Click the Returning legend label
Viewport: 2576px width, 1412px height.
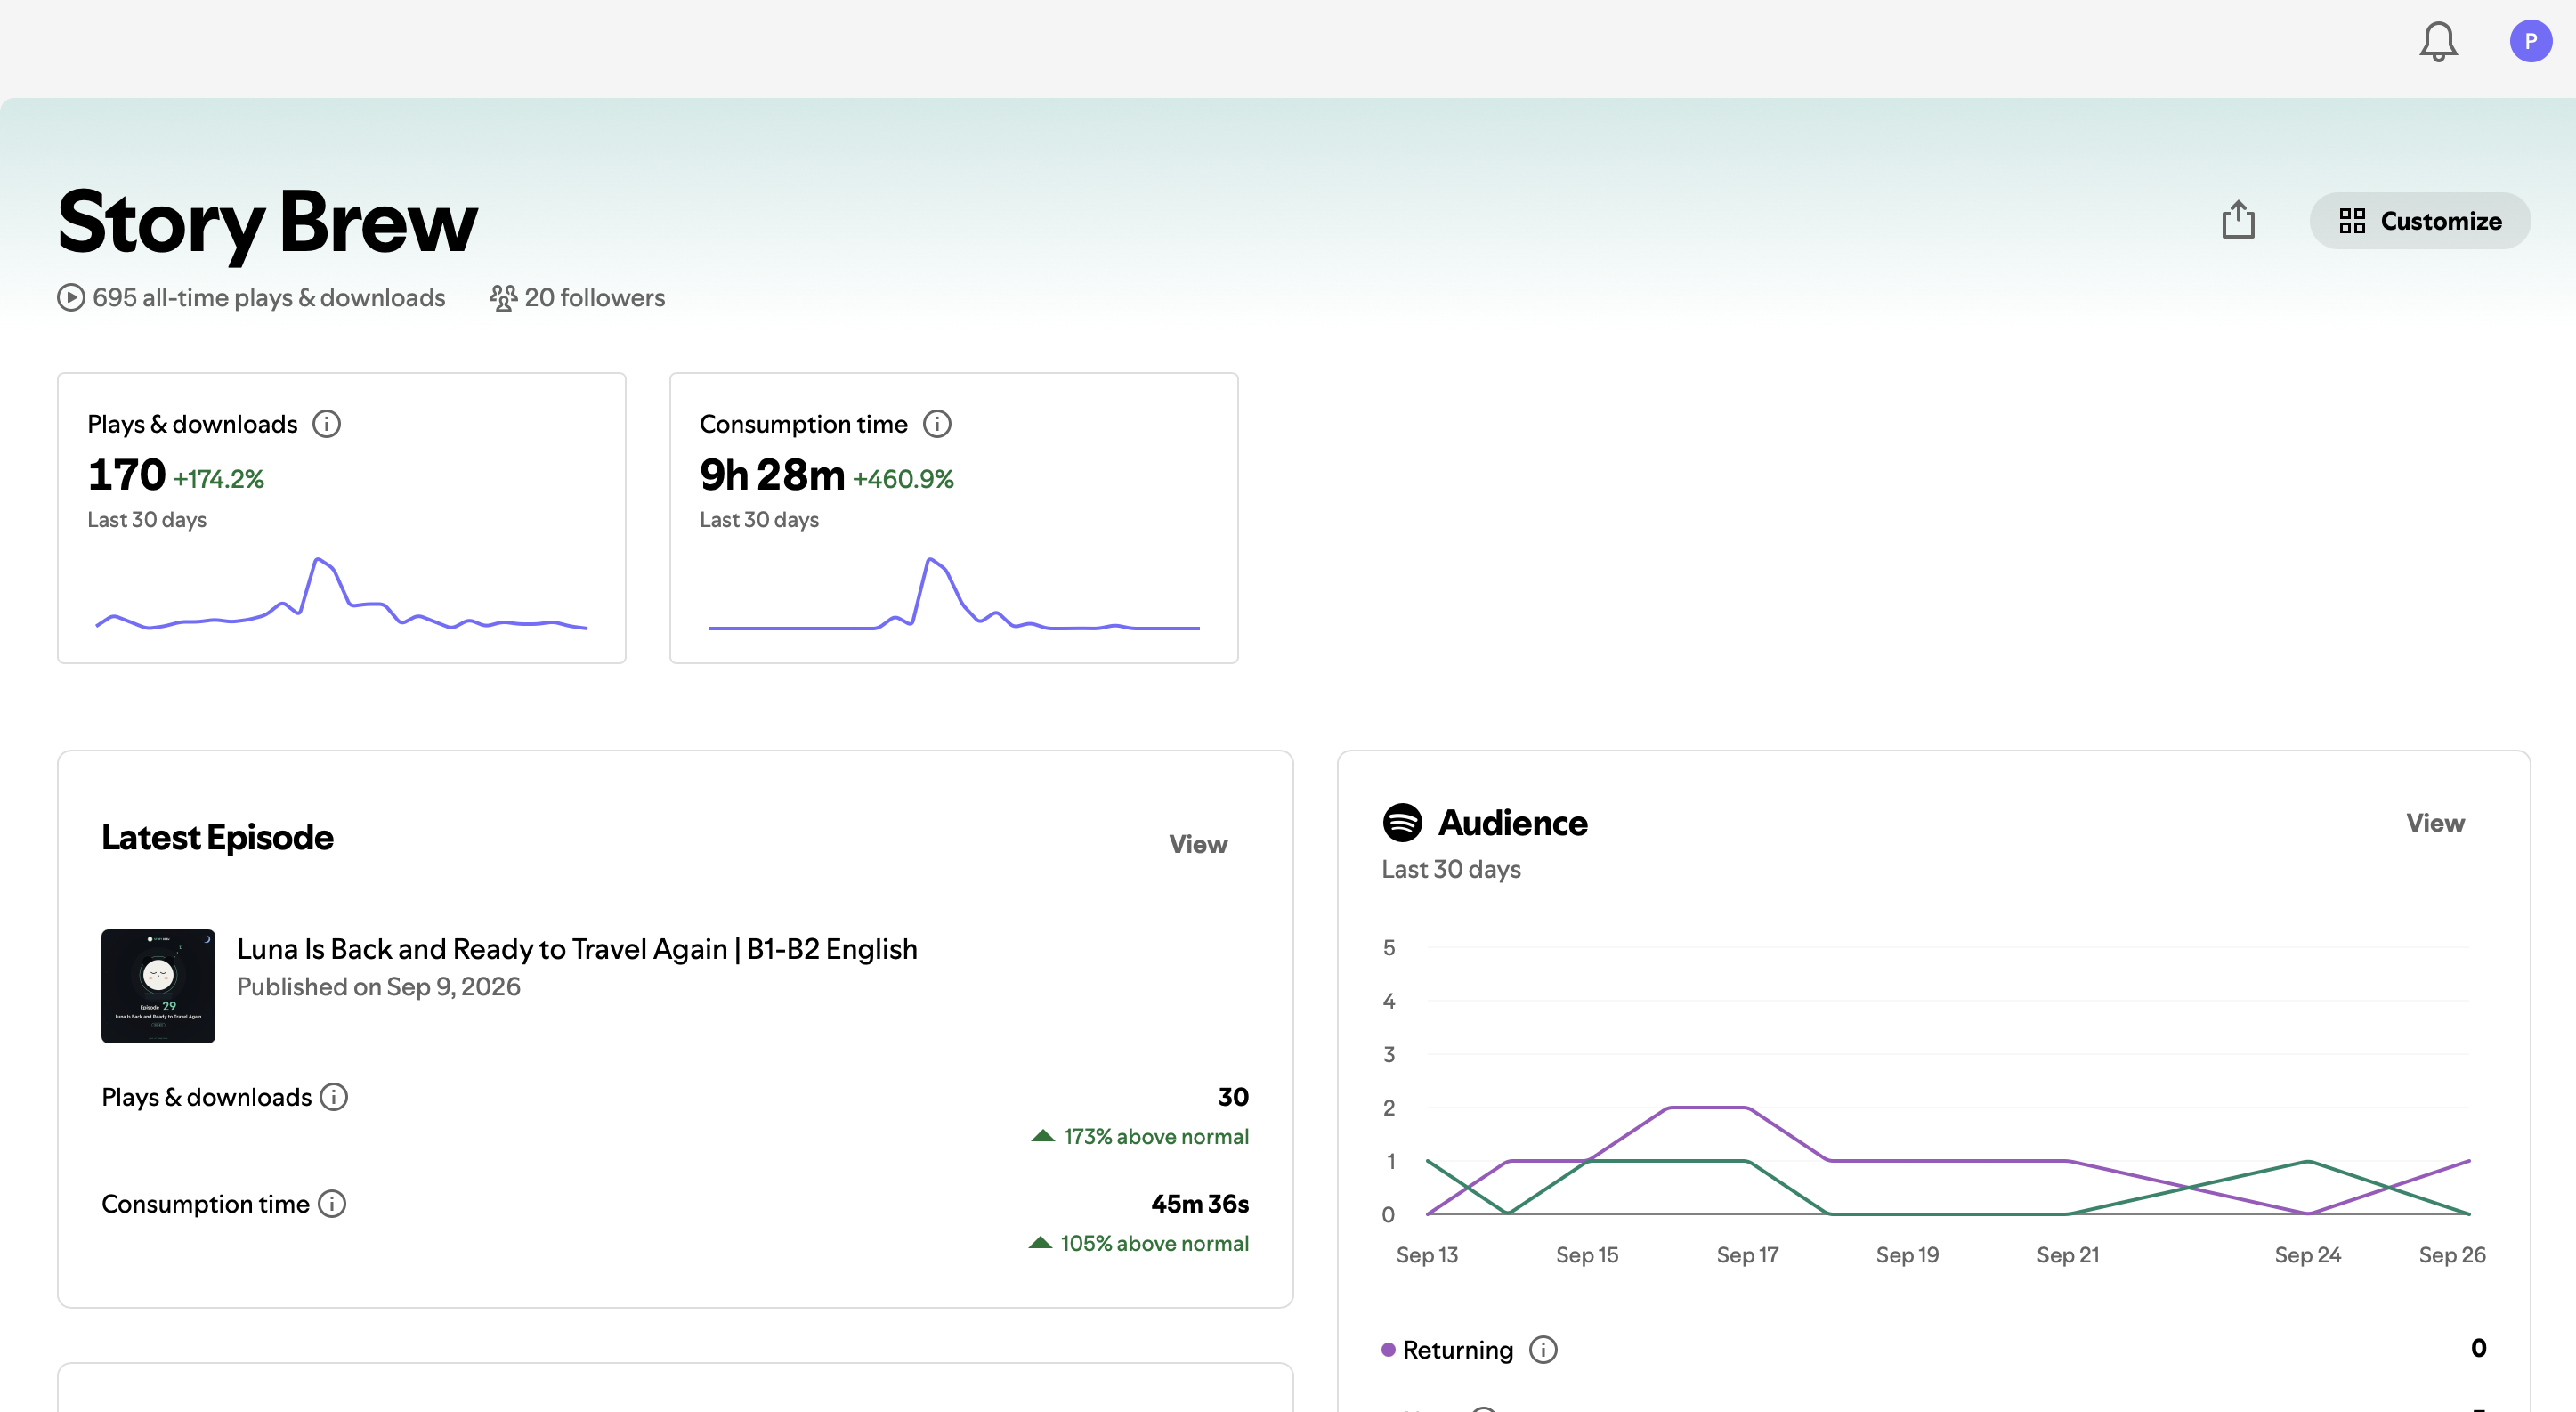click(x=1458, y=1350)
